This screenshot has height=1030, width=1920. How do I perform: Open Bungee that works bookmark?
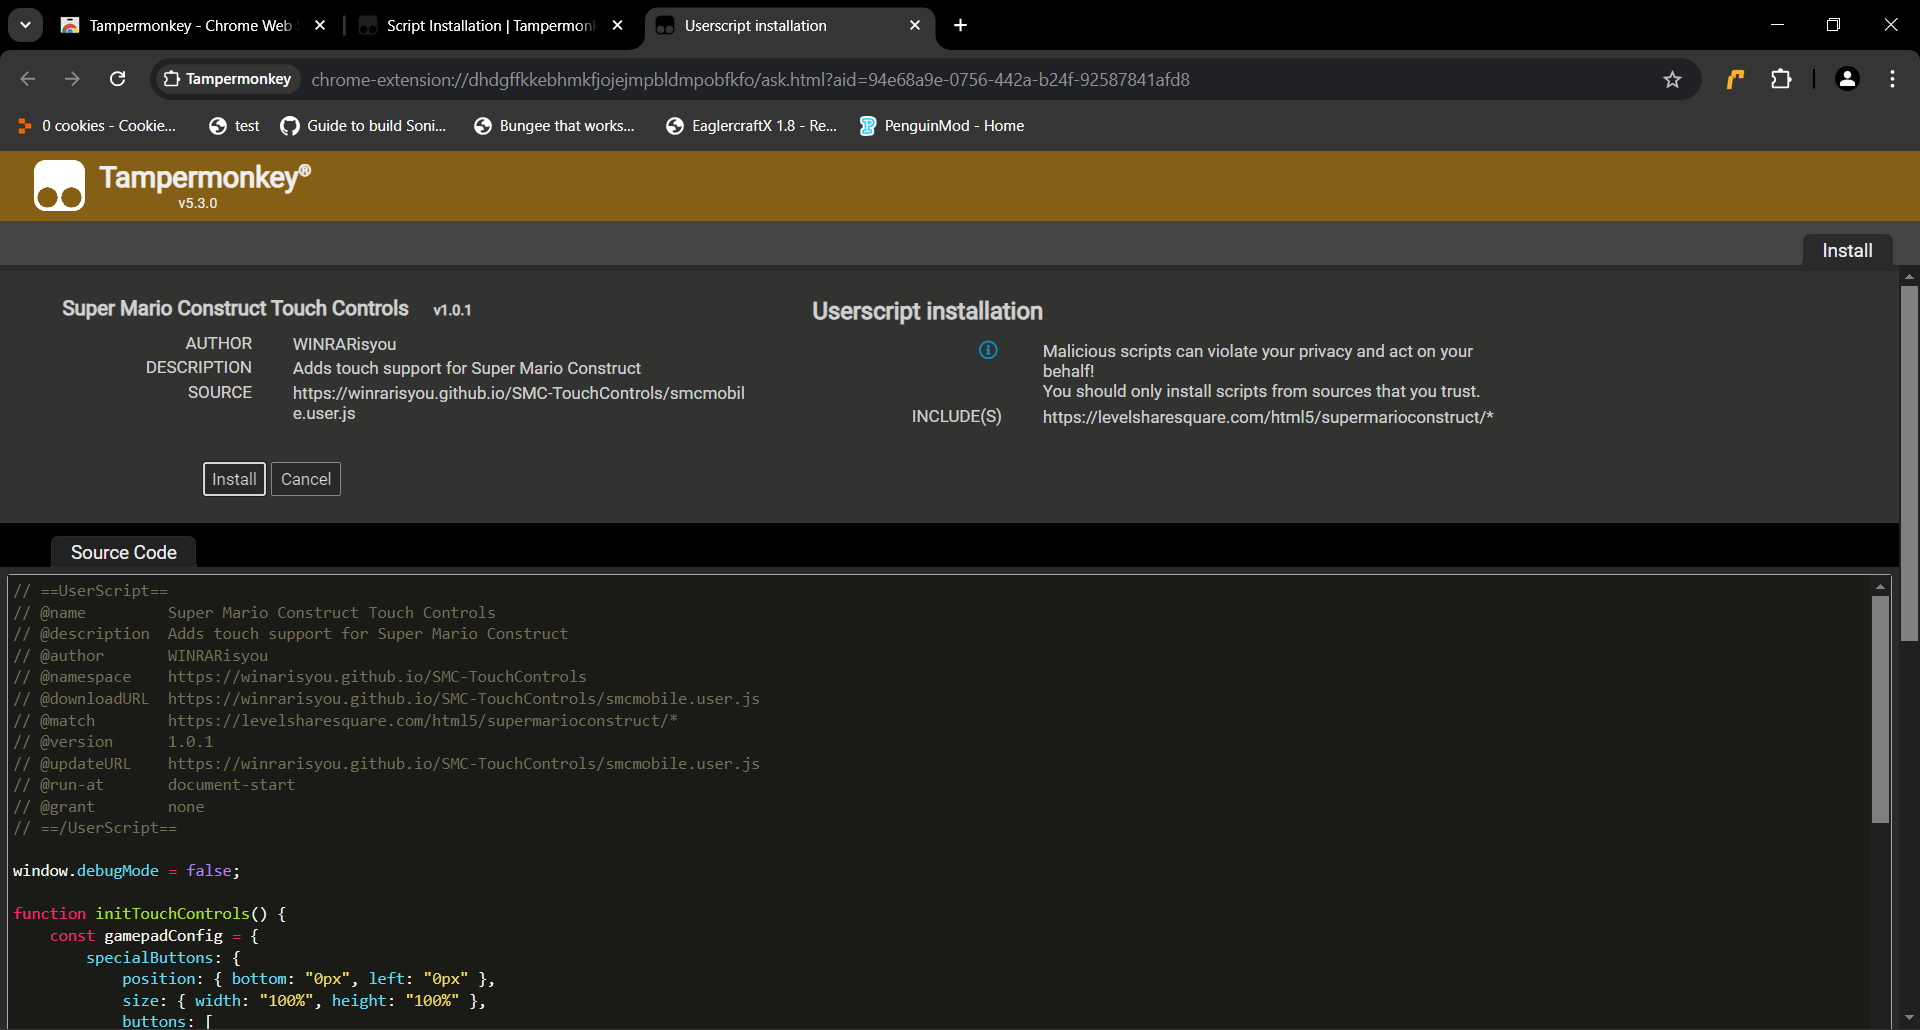click(555, 126)
